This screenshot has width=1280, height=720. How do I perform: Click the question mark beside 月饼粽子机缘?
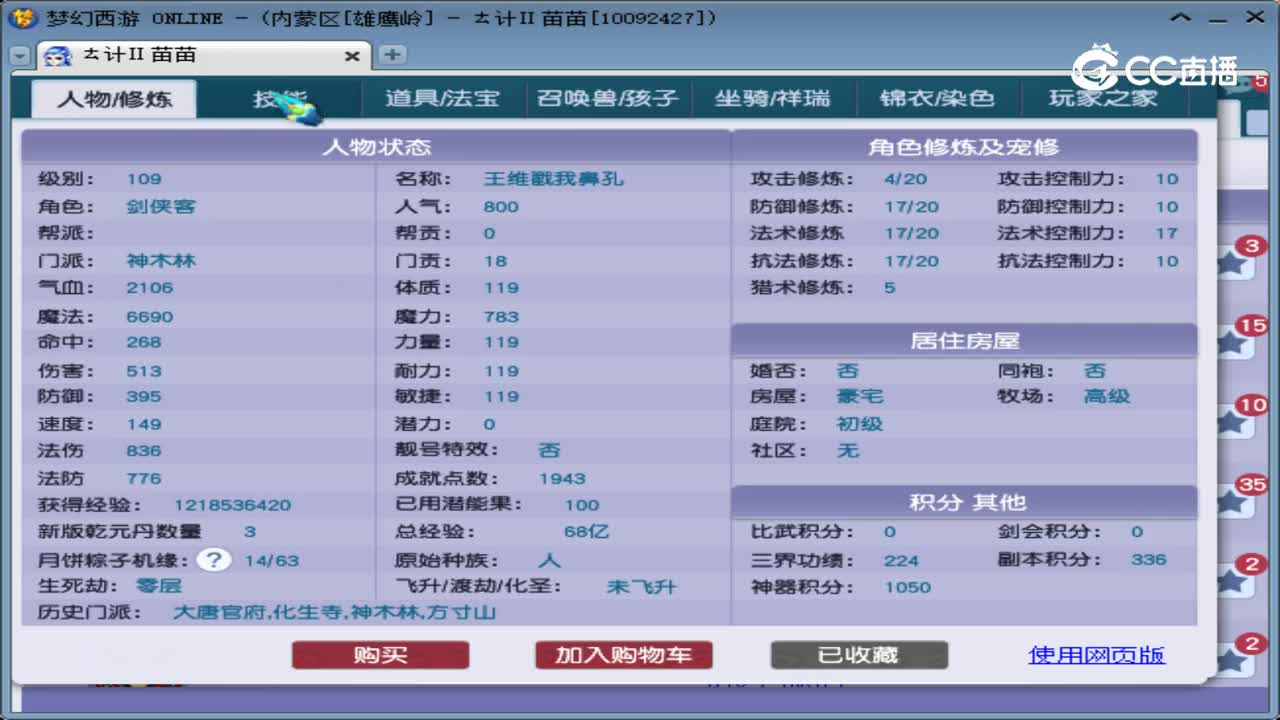click(x=213, y=560)
